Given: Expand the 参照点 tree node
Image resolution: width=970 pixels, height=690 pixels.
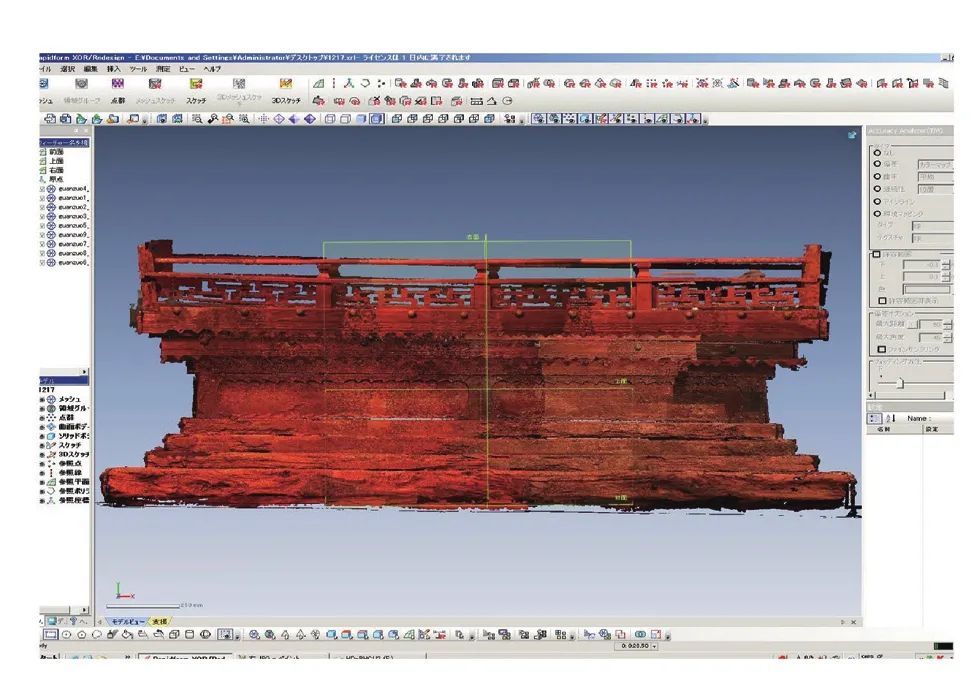Looking at the screenshot, I should click(42, 464).
